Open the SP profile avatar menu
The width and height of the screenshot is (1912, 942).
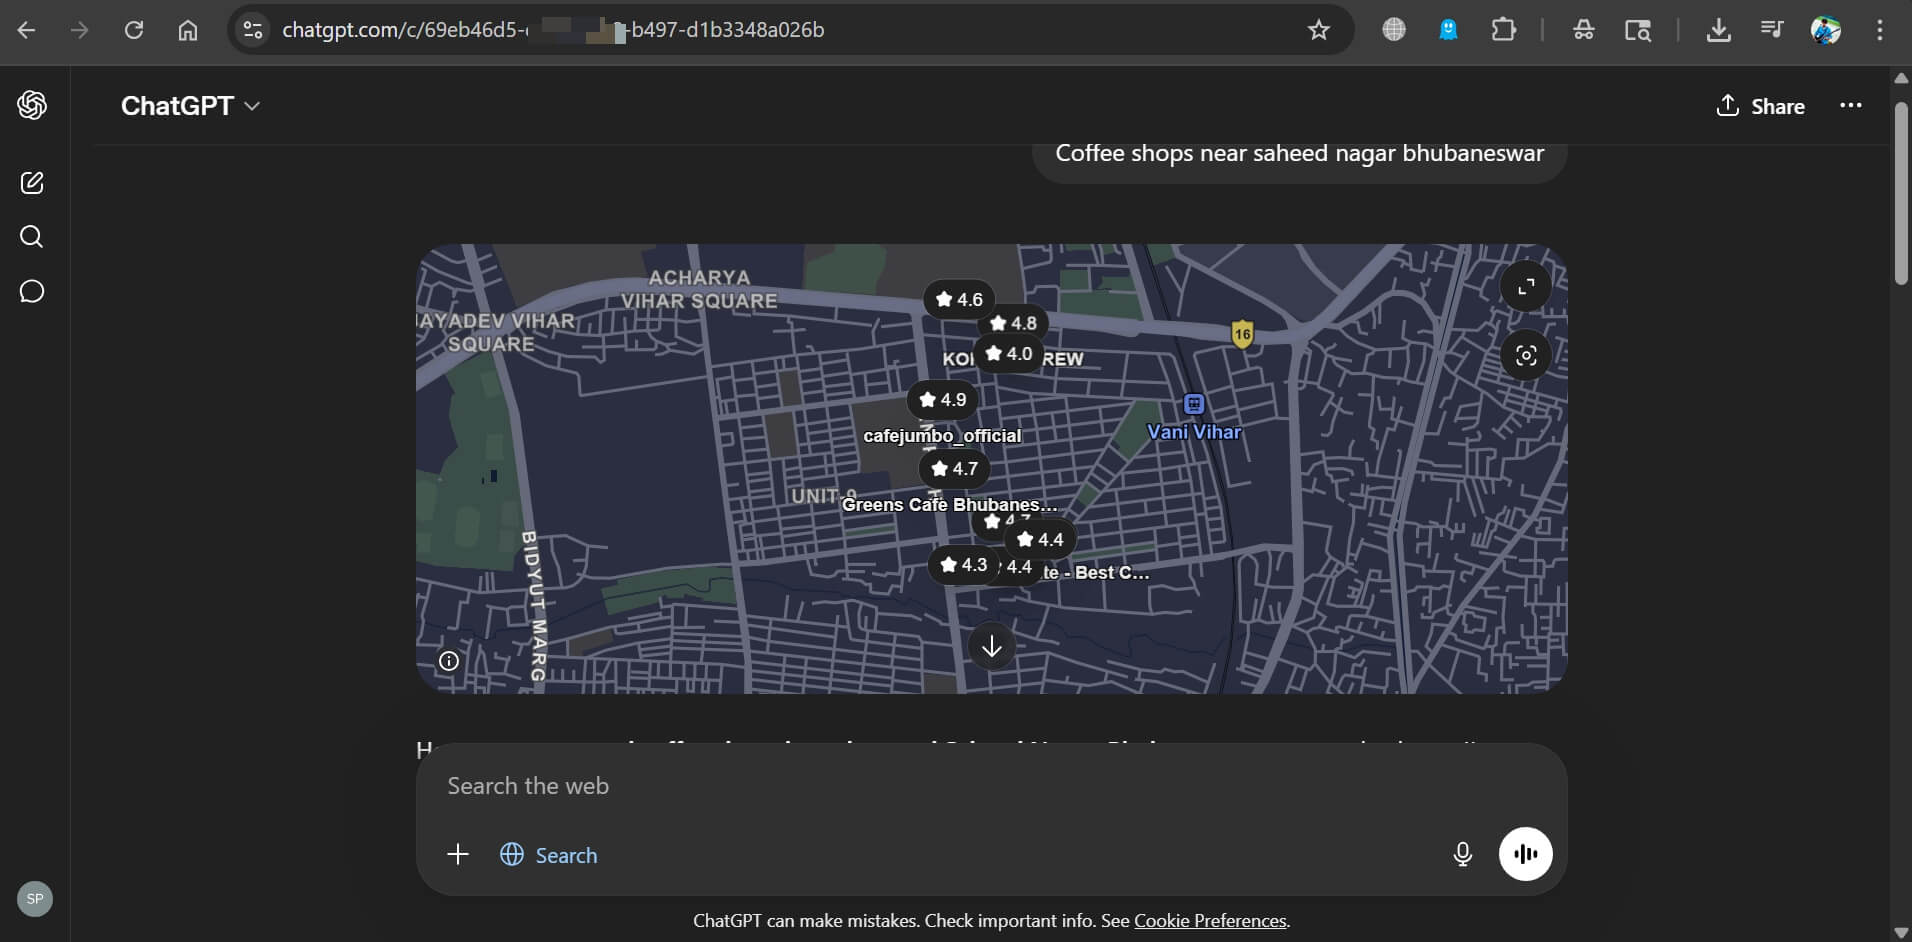pyautogui.click(x=33, y=898)
